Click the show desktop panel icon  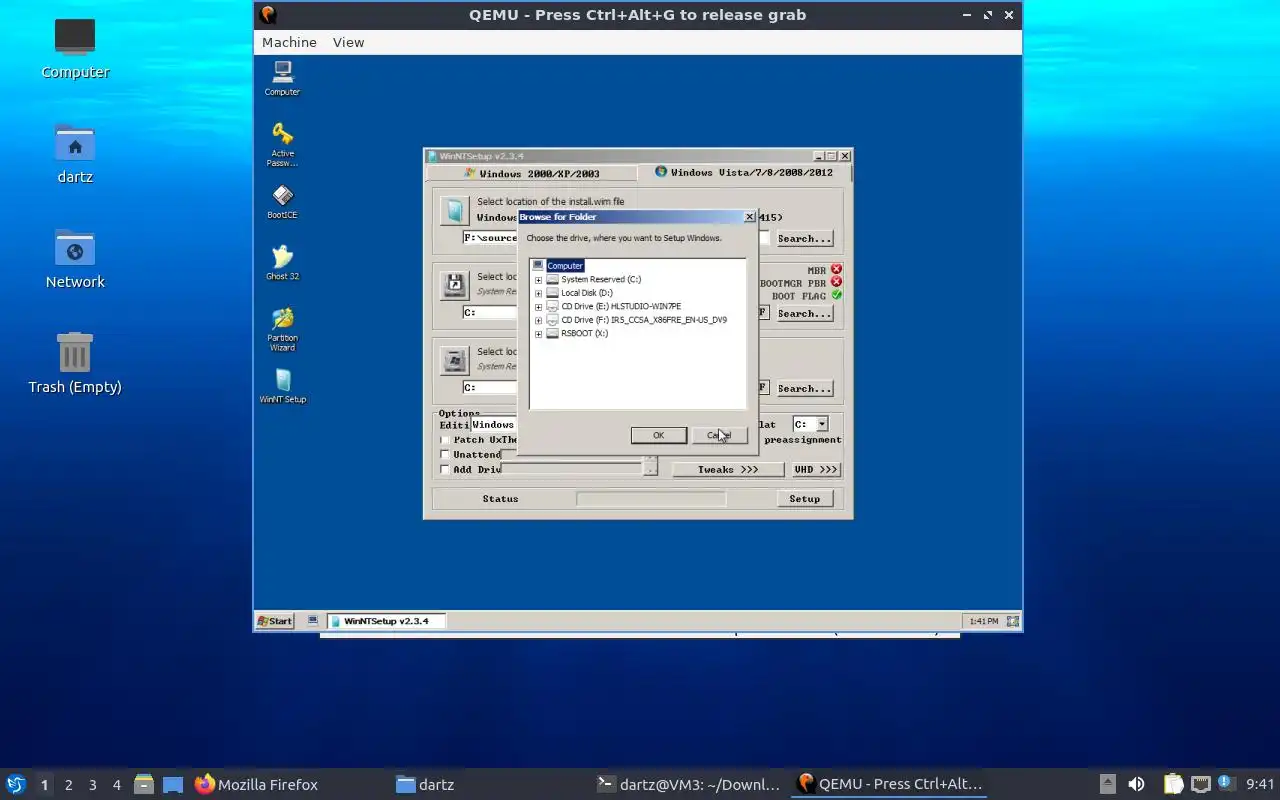[173, 784]
